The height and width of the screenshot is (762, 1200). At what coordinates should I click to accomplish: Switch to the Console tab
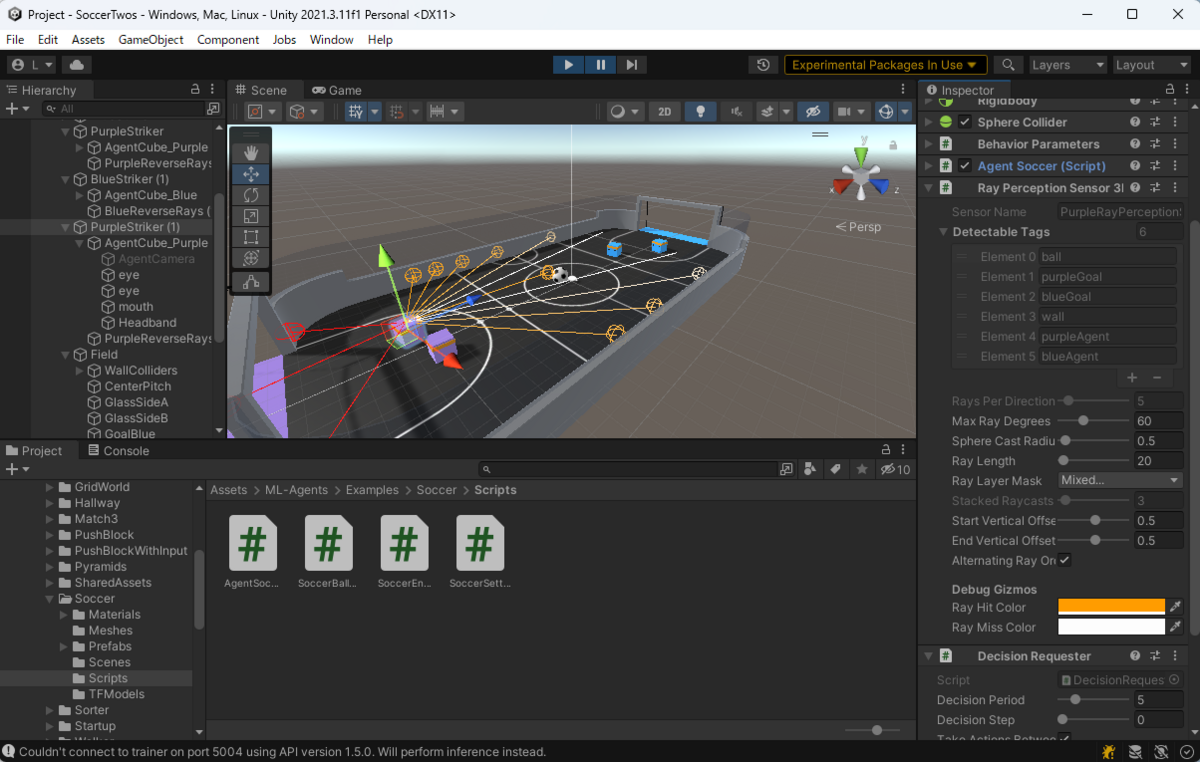tap(119, 451)
